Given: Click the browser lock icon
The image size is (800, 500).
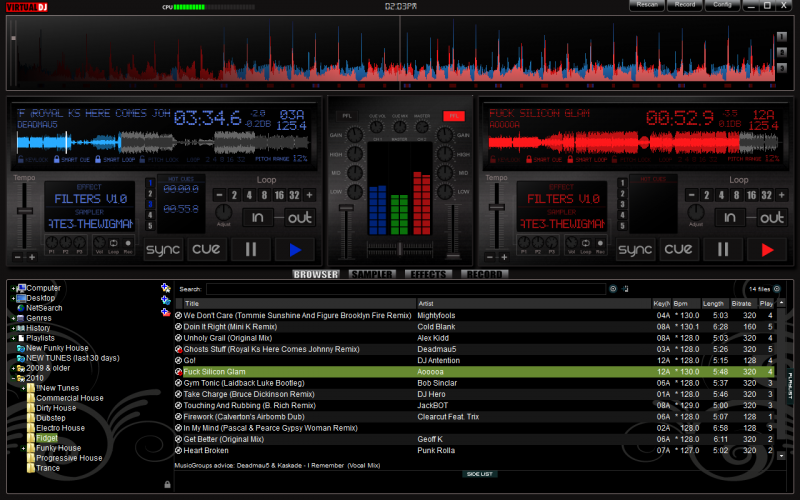Looking at the screenshot, I should coord(167,484).
